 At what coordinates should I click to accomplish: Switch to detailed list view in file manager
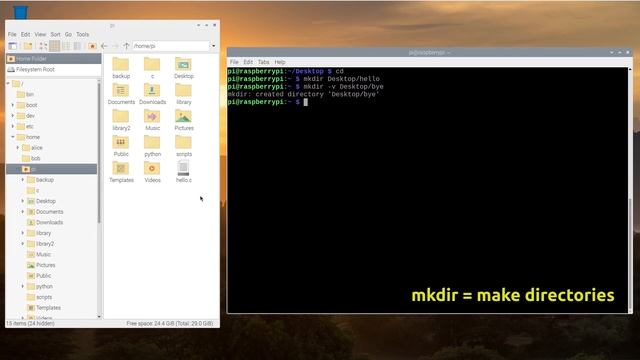point(77,46)
